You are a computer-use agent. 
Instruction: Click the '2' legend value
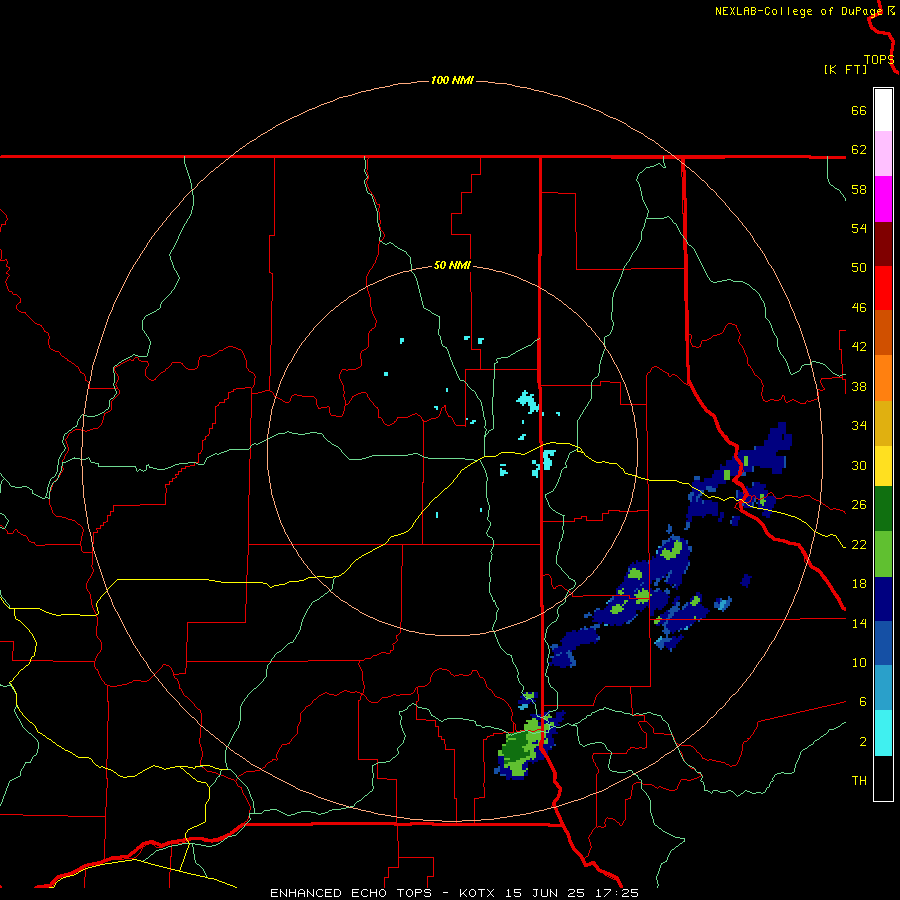[x=862, y=741]
